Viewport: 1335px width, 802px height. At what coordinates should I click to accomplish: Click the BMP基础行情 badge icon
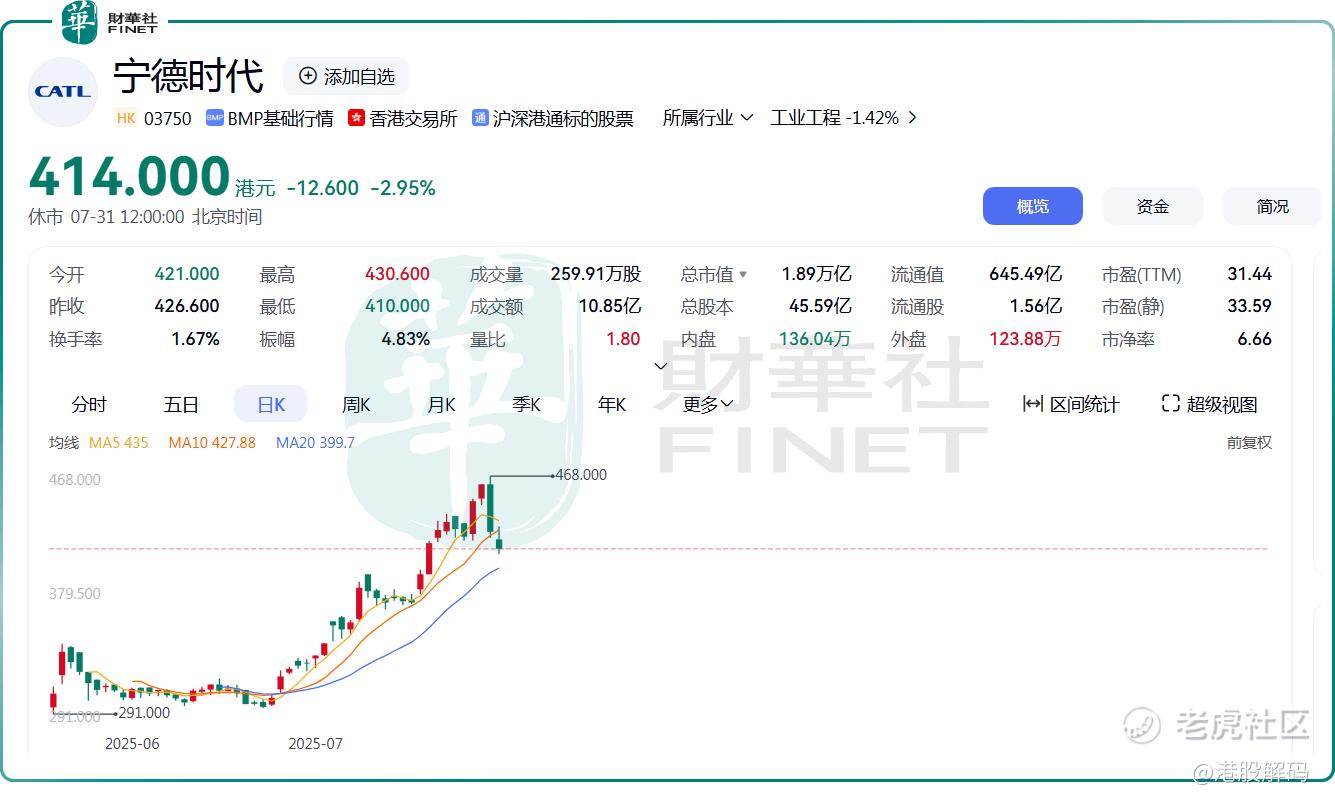pos(214,118)
